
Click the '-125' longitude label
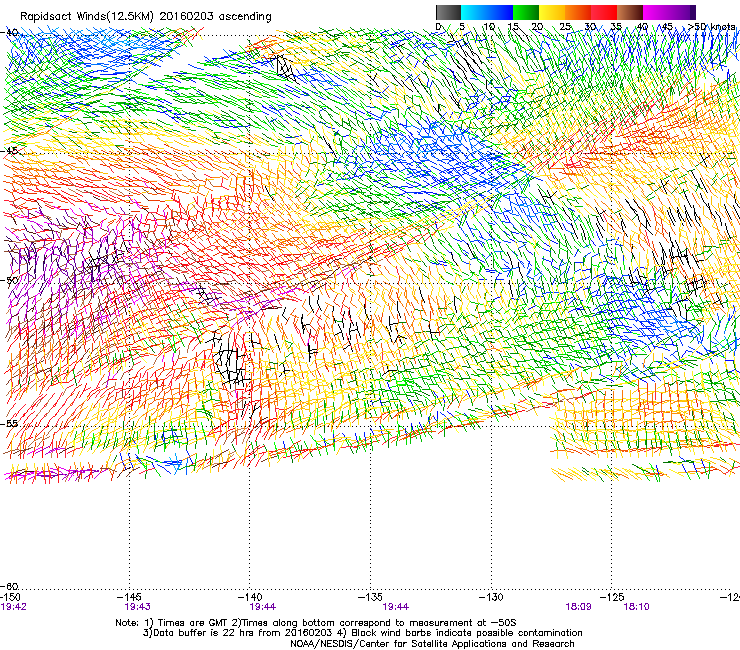pyautogui.click(x=612, y=597)
